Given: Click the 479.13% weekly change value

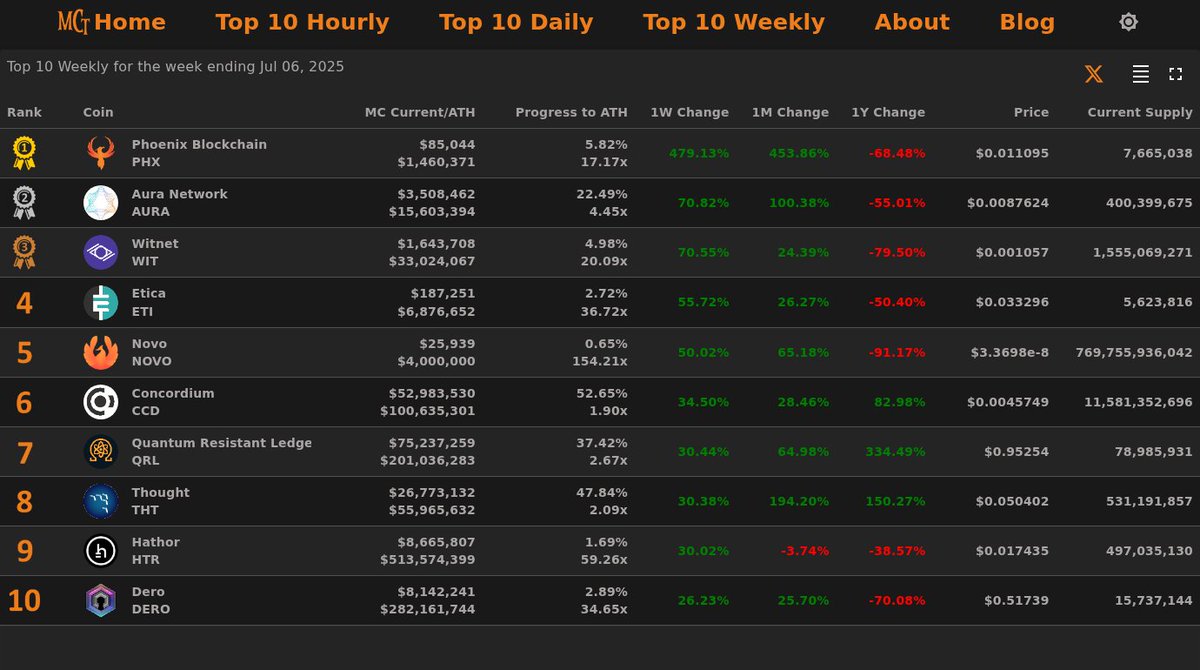Looking at the screenshot, I should (x=699, y=153).
